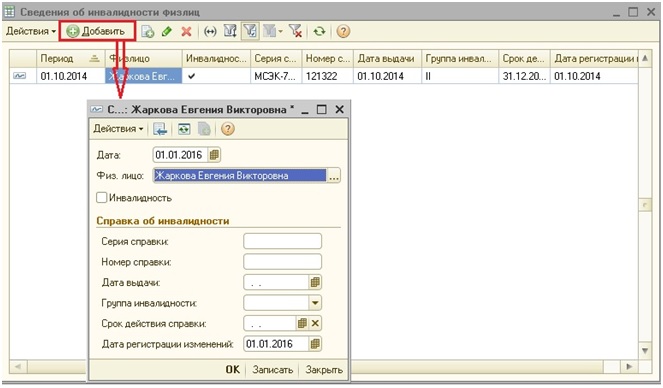Click the Дата выдачи input field
663x388 pixels.
tap(276, 282)
